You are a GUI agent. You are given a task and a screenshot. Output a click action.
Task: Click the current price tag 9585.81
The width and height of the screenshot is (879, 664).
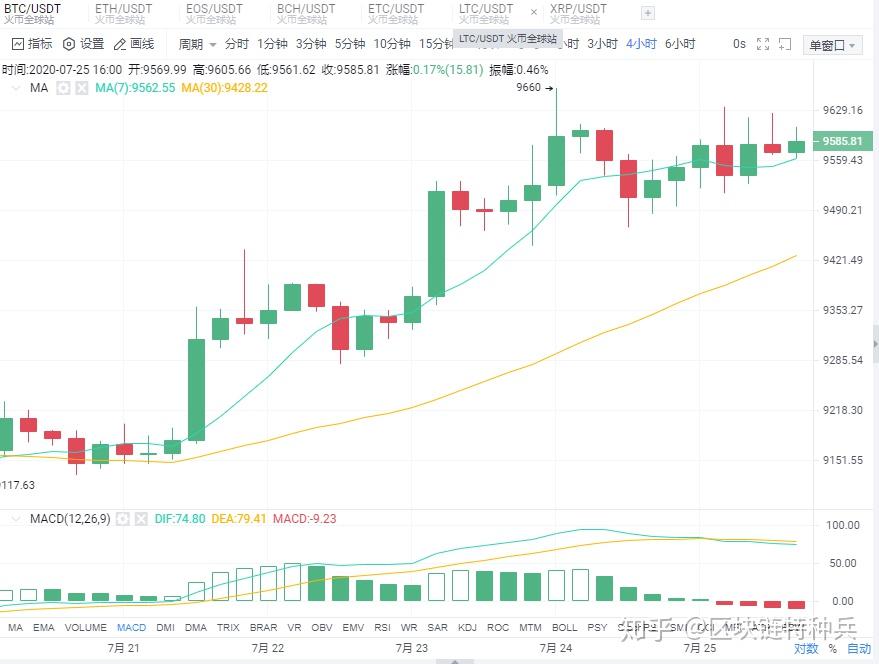844,141
